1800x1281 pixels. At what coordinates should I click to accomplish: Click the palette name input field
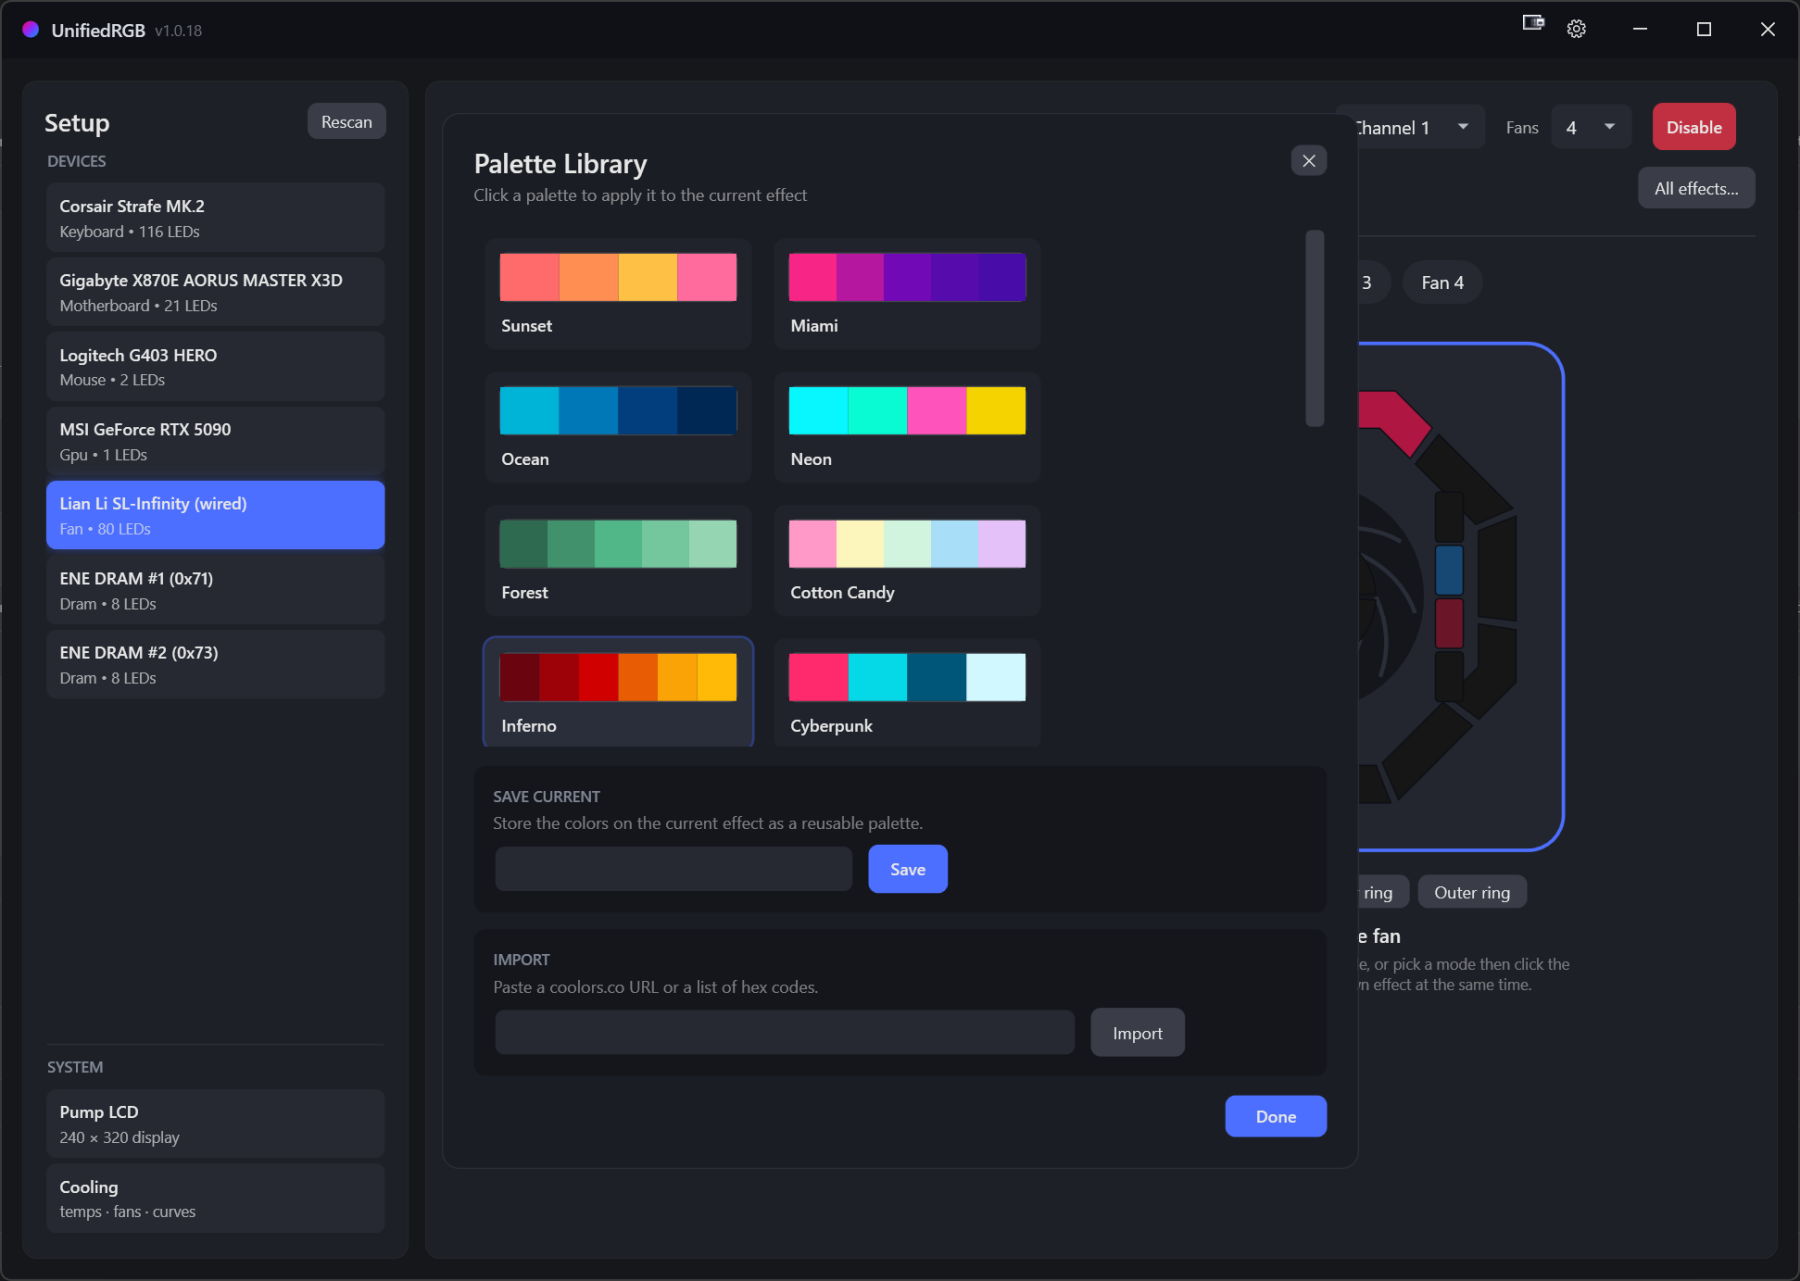click(x=673, y=869)
